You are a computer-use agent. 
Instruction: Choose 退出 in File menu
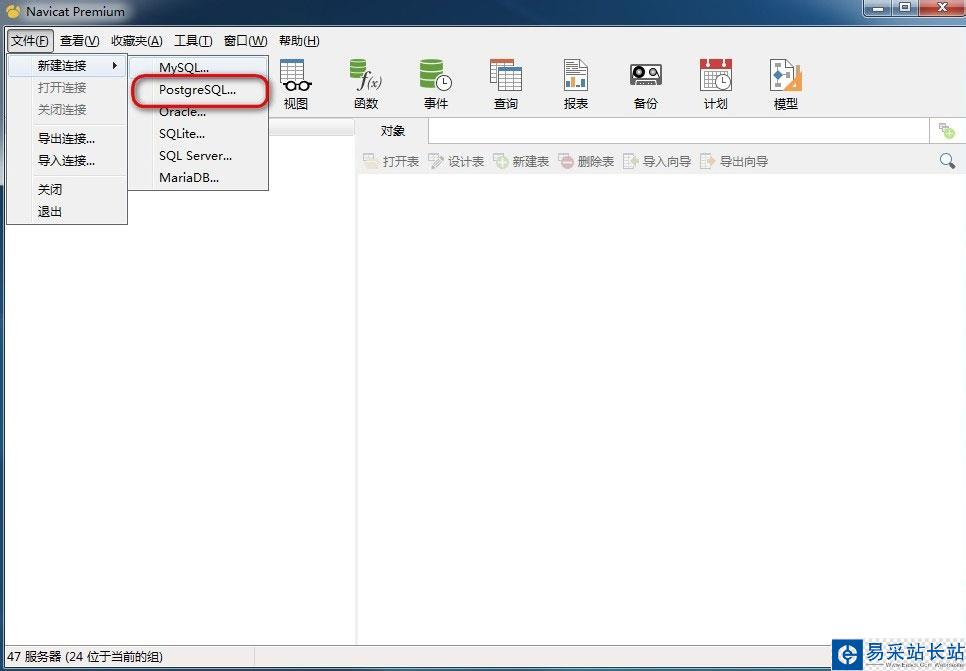[x=67, y=211]
